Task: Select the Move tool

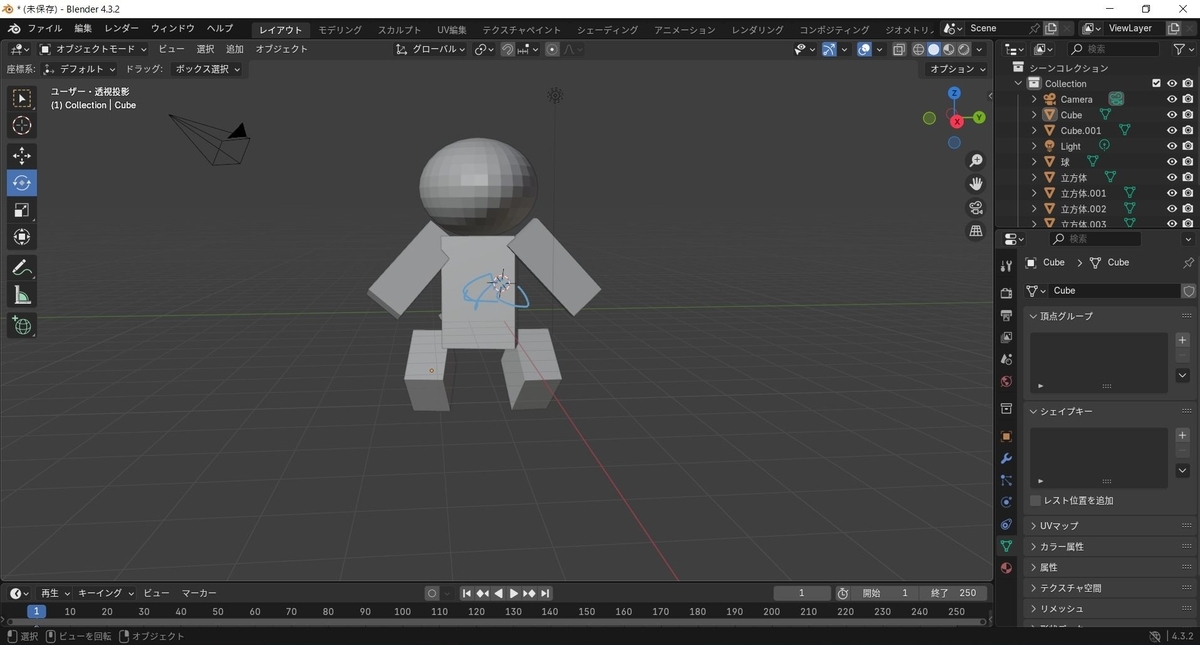Action: (22, 155)
